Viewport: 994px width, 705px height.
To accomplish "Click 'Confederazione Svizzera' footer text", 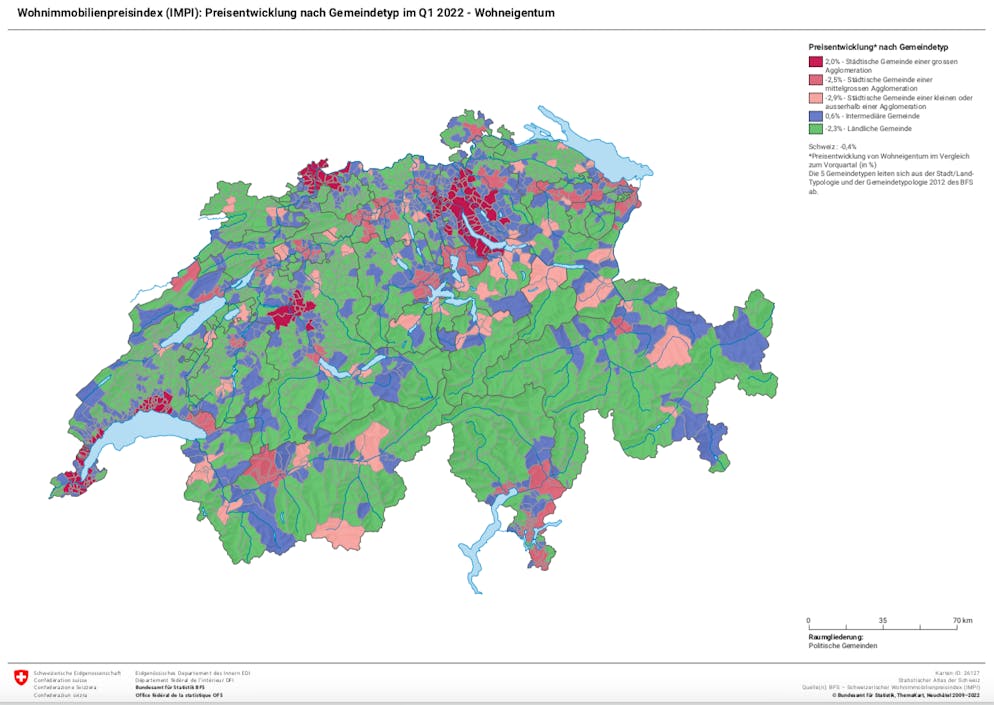I will pyautogui.click(x=65, y=687).
